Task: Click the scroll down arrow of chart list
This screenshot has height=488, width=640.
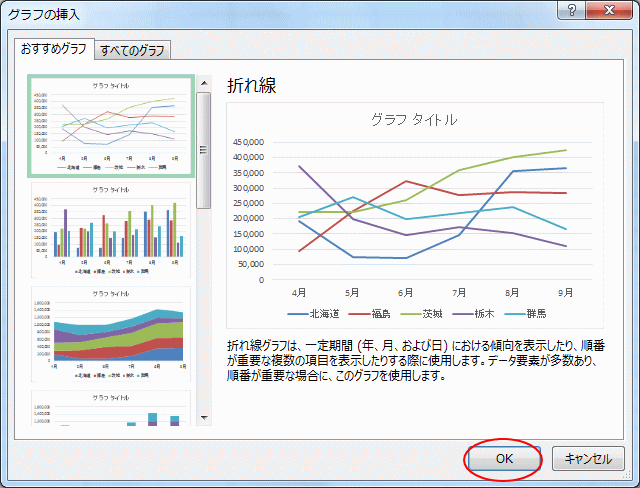Action: pyautogui.click(x=204, y=417)
